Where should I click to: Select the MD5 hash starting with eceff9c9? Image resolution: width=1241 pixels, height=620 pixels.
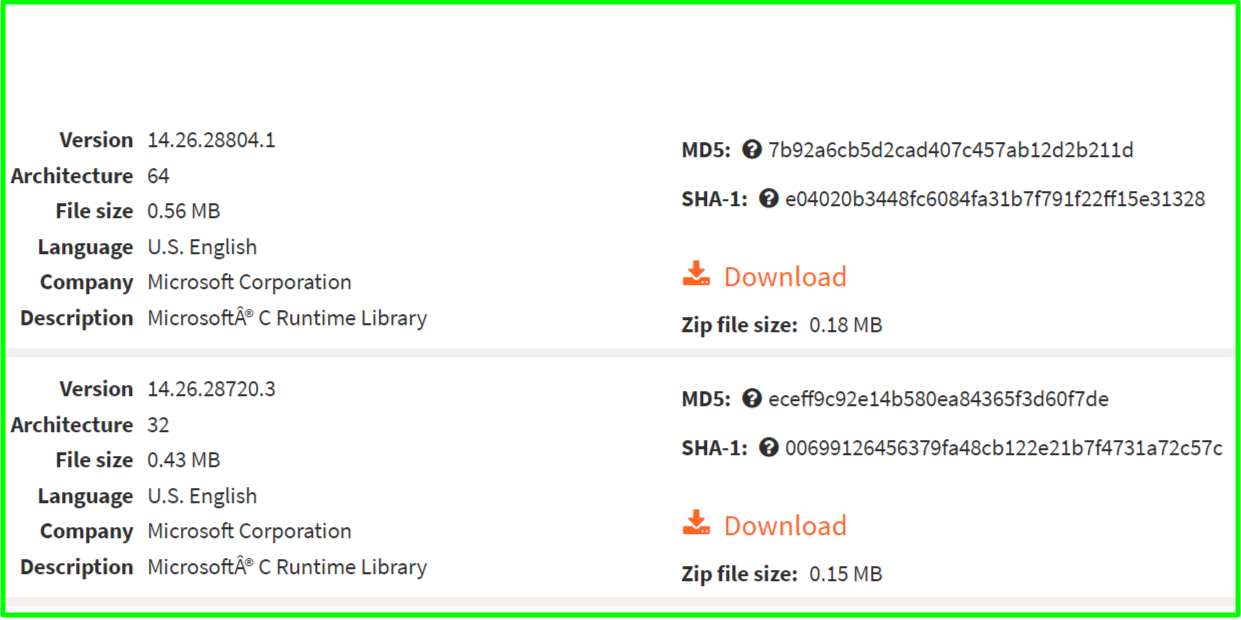click(938, 399)
